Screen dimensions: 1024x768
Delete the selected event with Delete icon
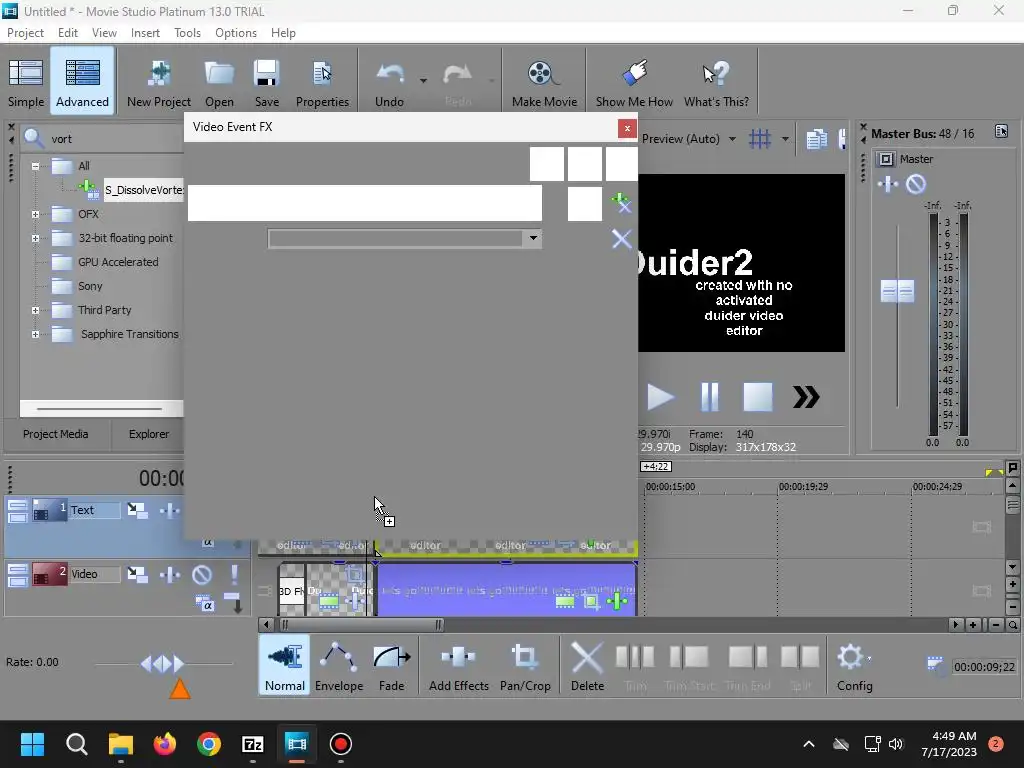587,665
